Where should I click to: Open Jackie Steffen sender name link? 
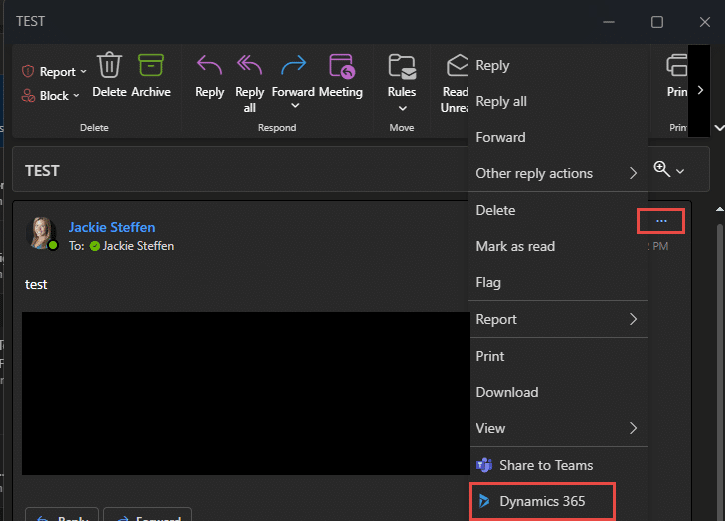(x=112, y=227)
